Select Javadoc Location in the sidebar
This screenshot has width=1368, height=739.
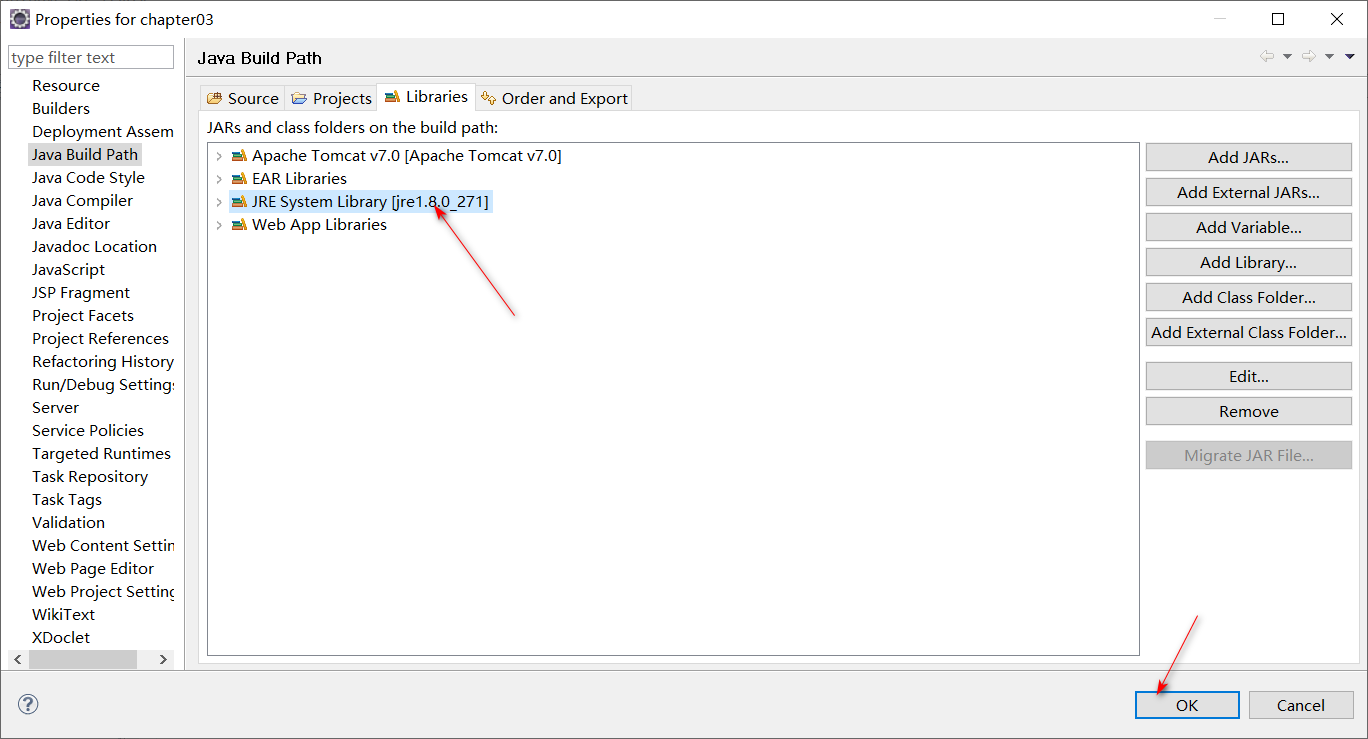pyautogui.click(x=94, y=247)
